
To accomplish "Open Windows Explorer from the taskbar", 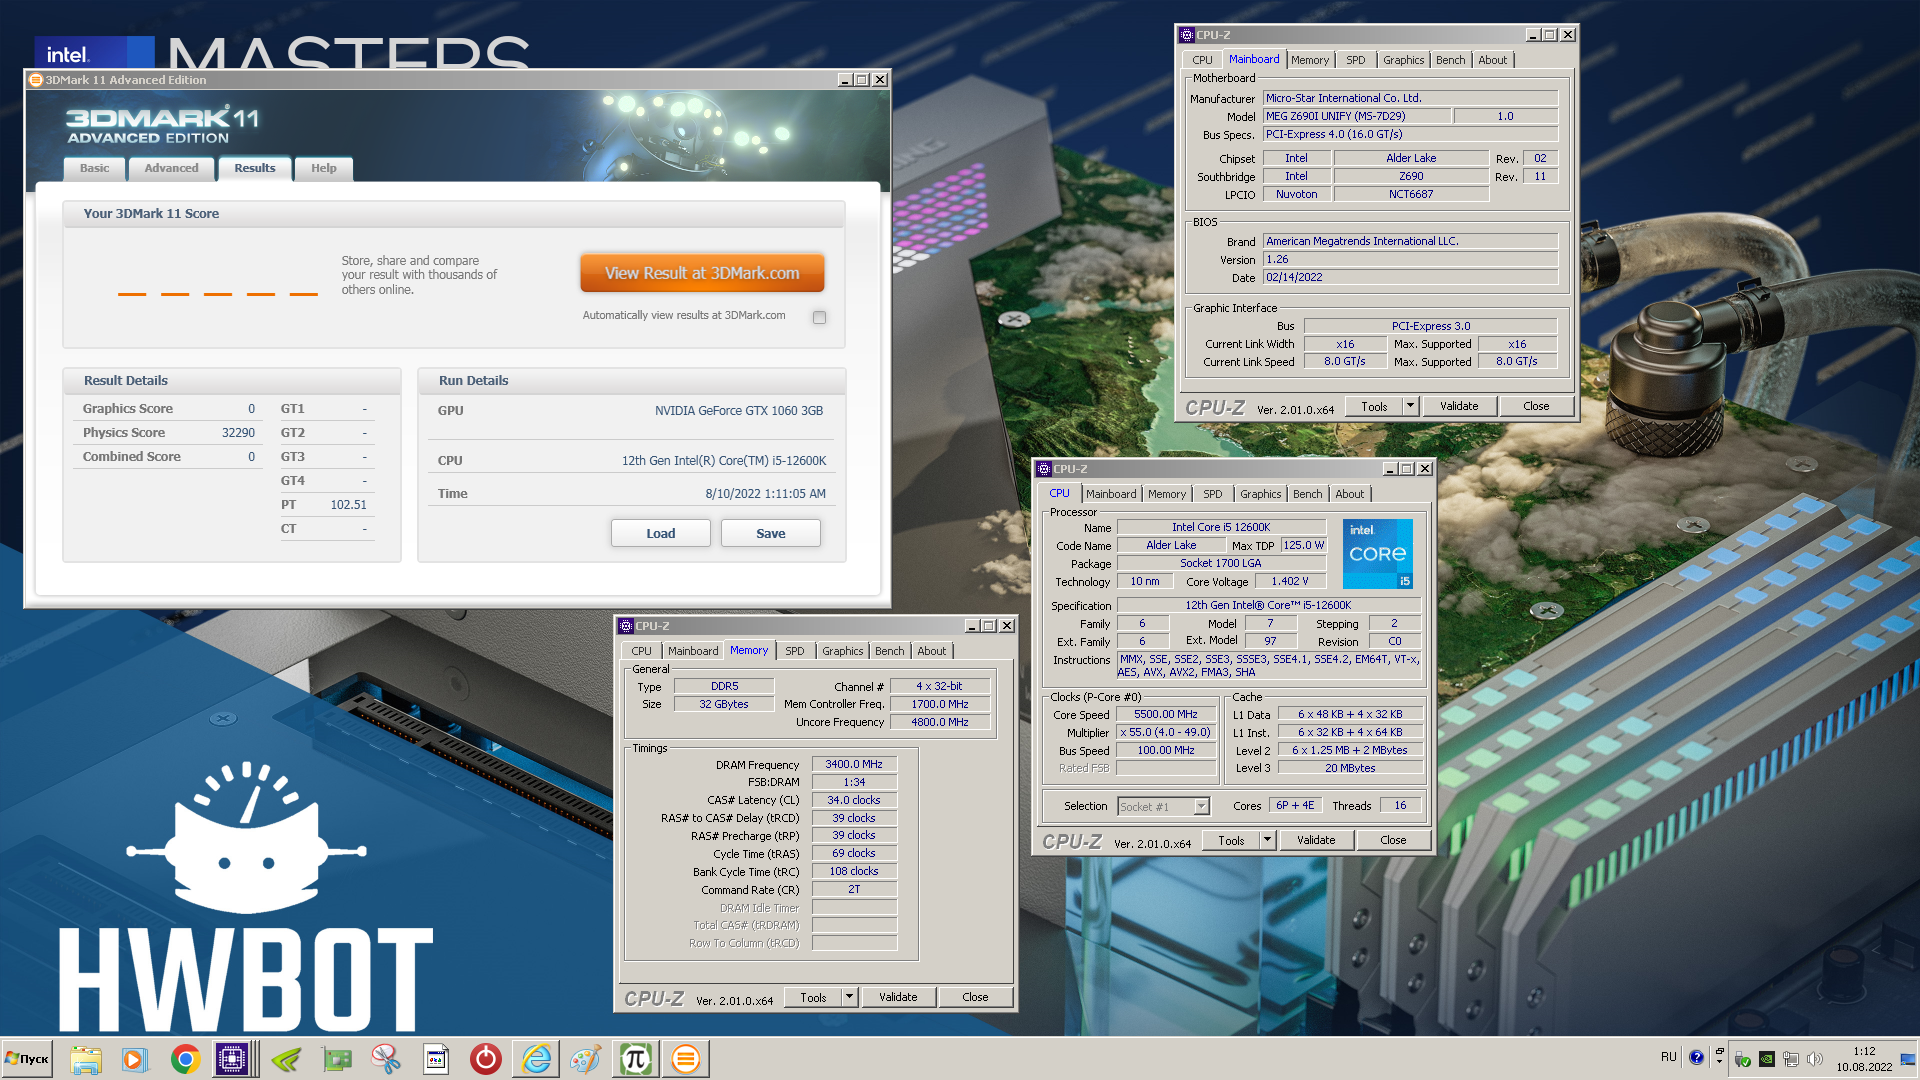I will [86, 1059].
